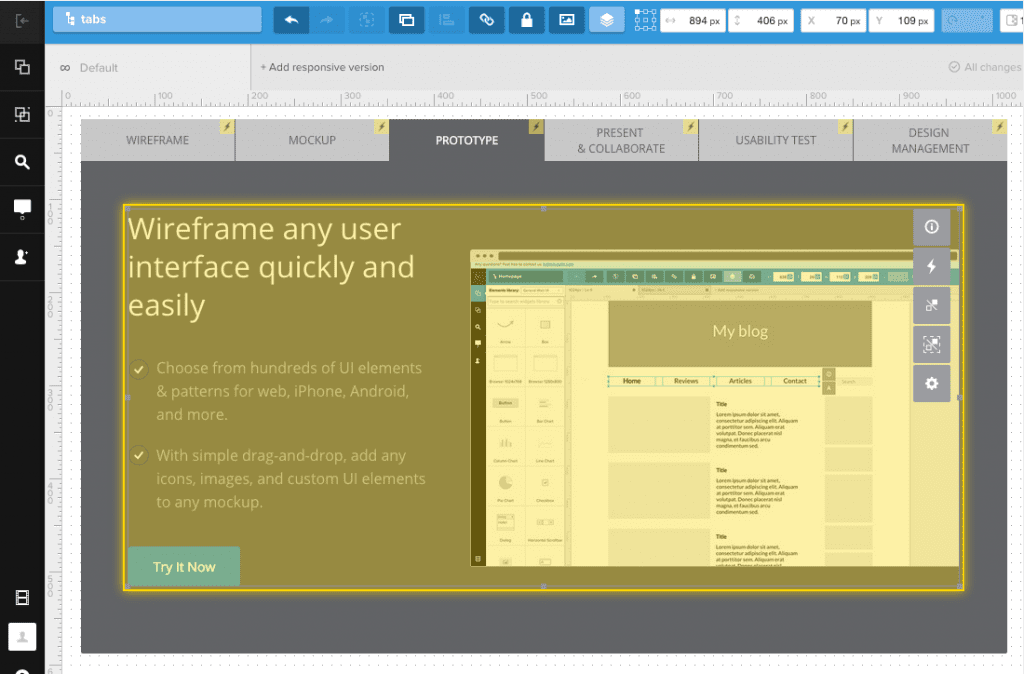This screenshot has width=1024, height=674.
Task: Click the exit editor arrow icon
Action: [x=22, y=21]
